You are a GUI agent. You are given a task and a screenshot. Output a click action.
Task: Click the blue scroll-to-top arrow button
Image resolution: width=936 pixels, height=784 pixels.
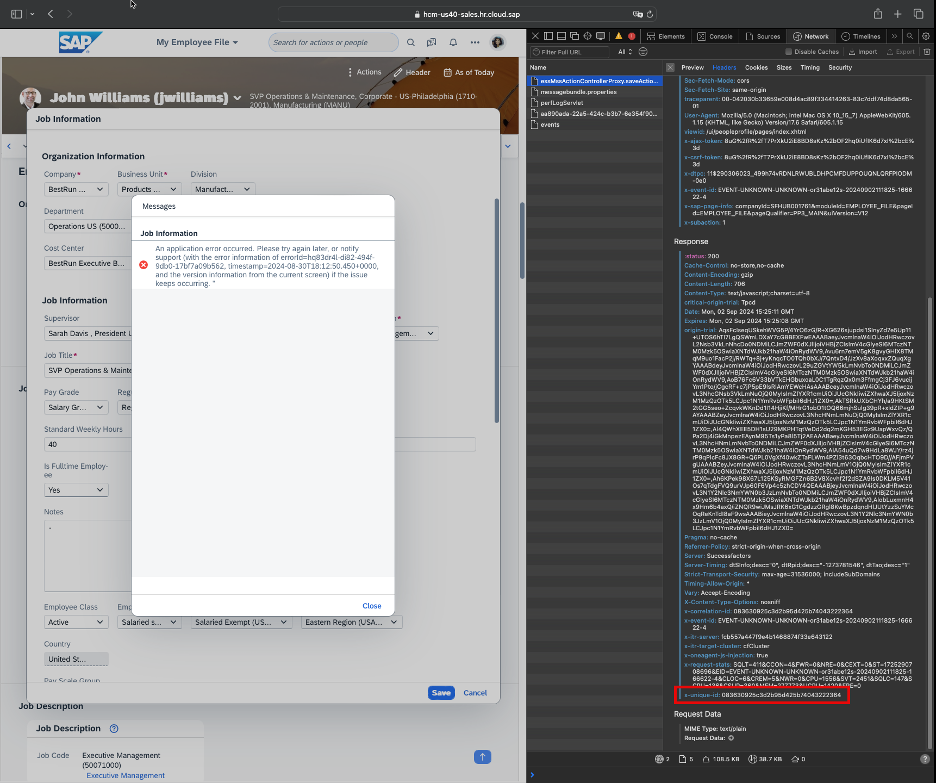482,757
